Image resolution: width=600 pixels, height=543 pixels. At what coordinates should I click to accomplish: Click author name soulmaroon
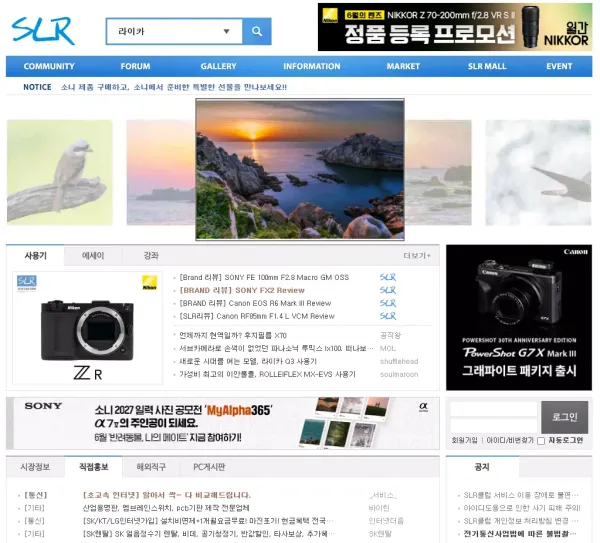pos(399,375)
